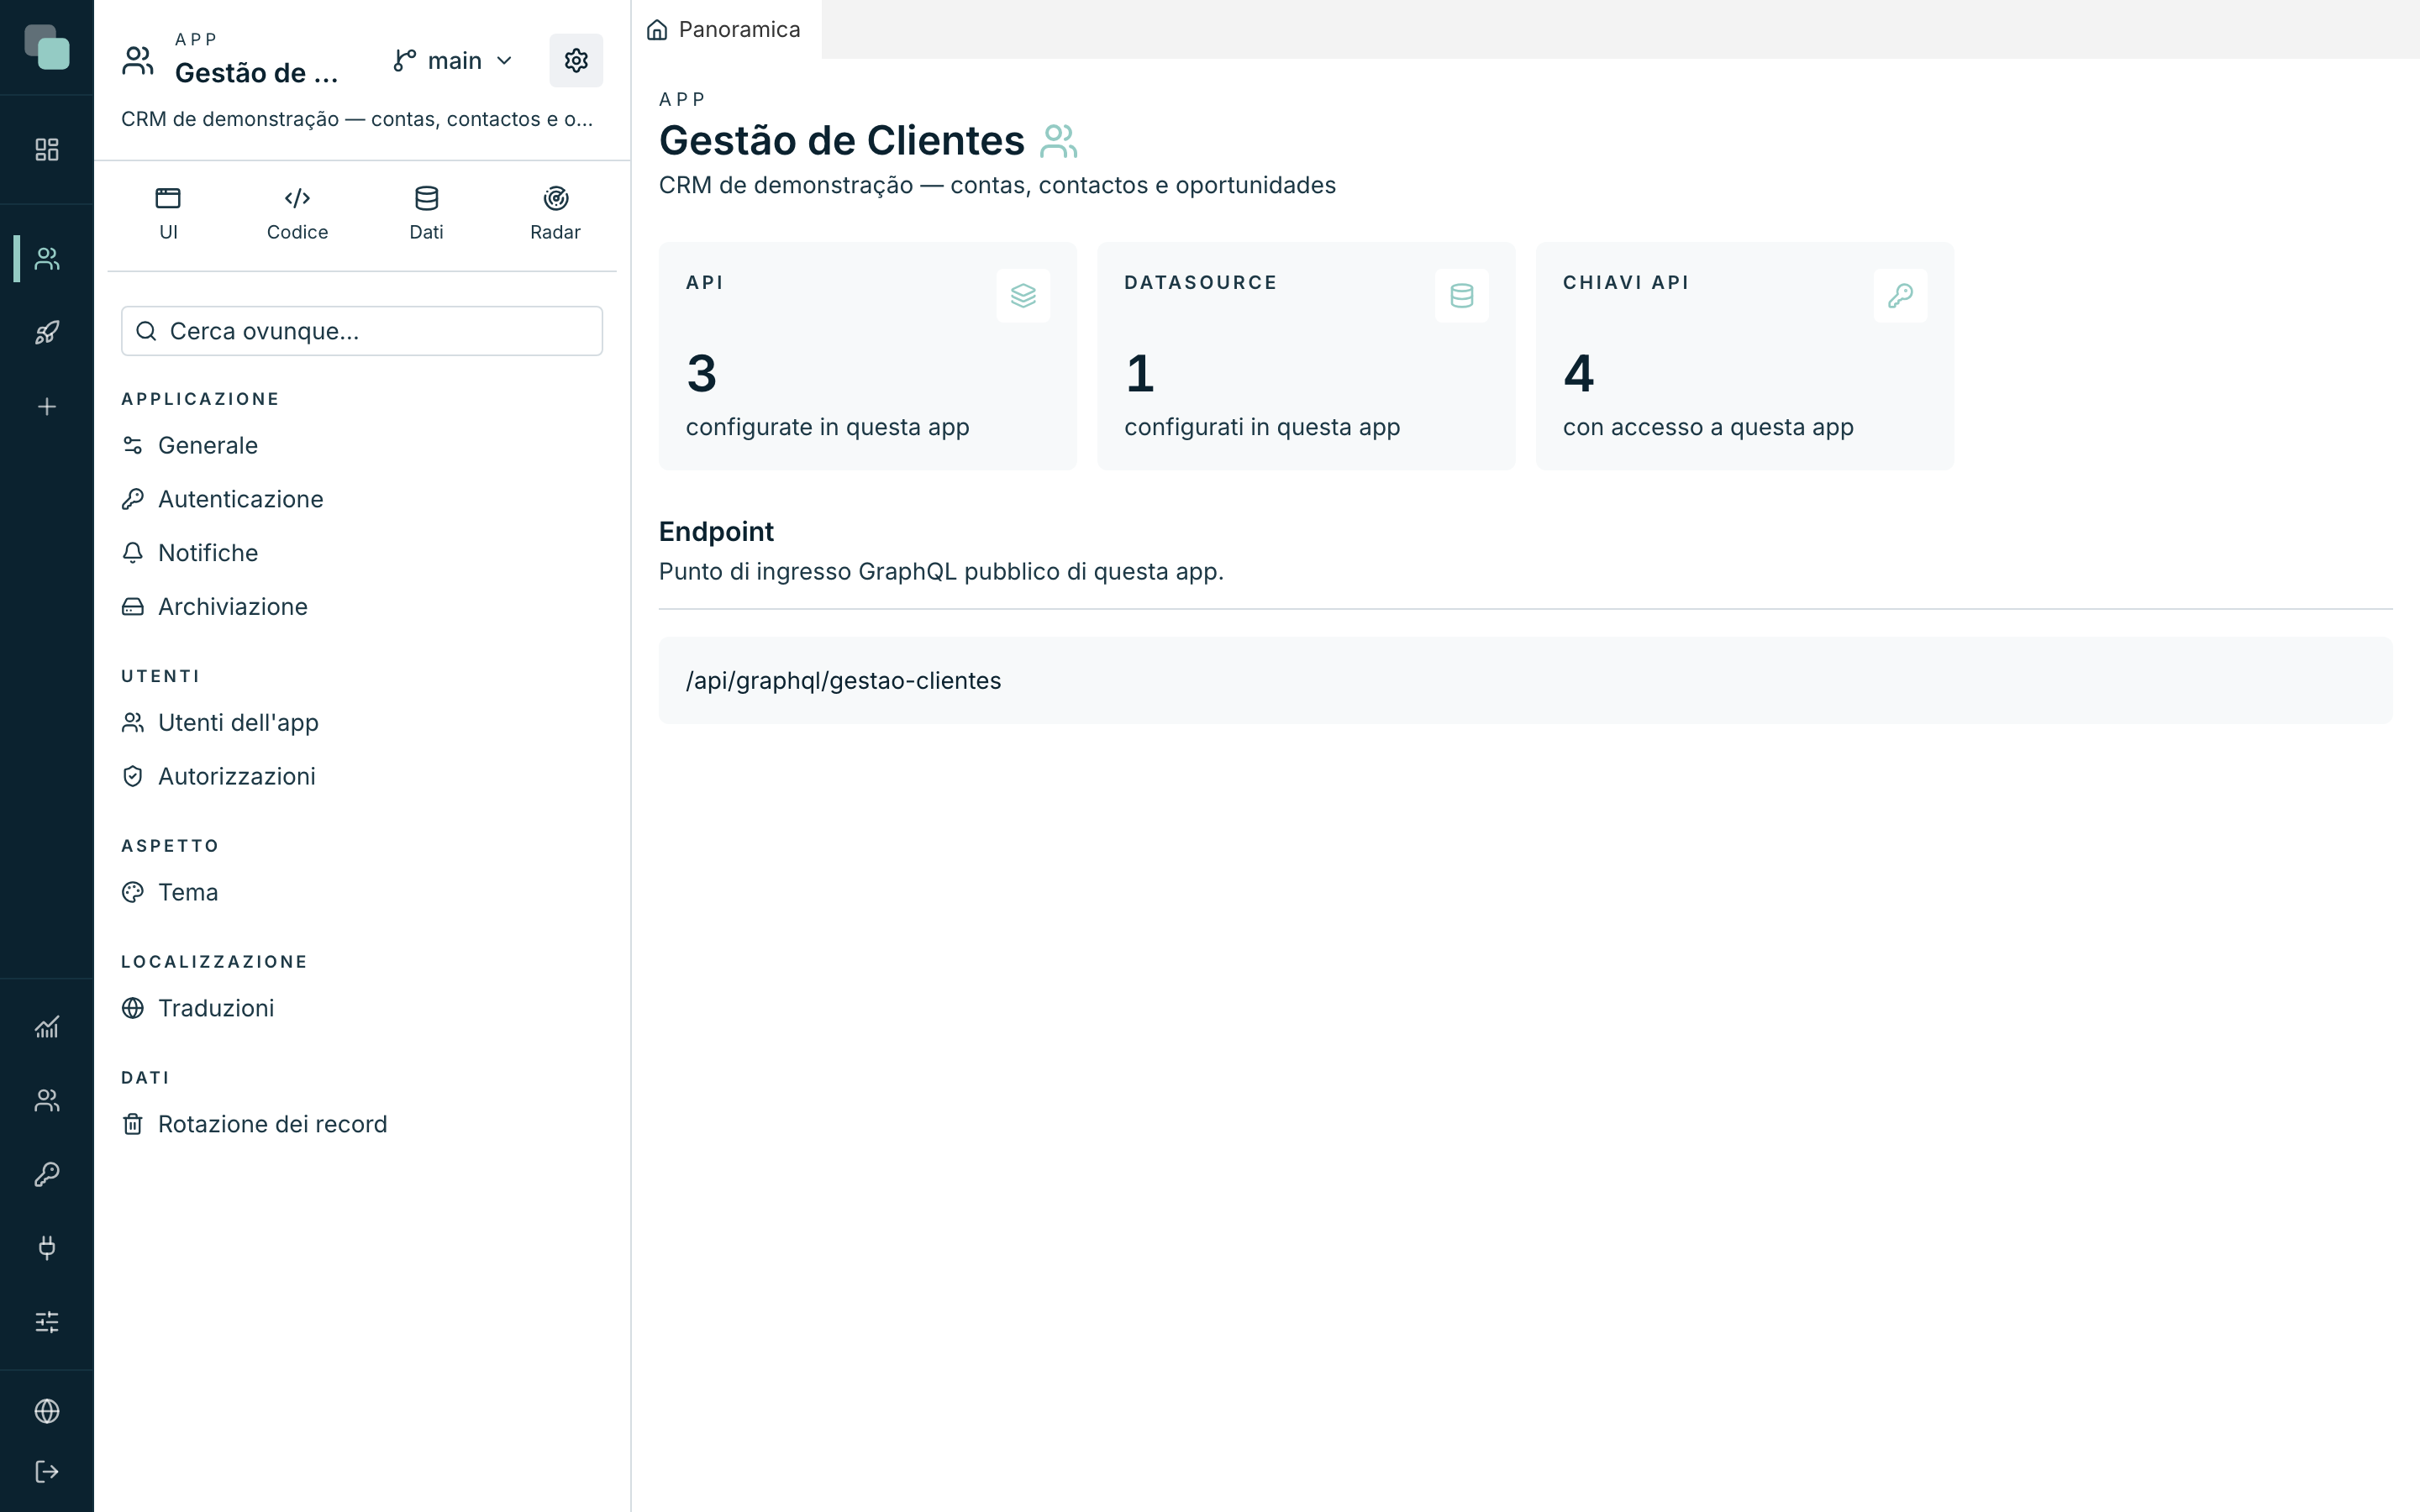The image size is (2420, 1512).
Task: Open Notifiche settings
Action: point(362,553)
